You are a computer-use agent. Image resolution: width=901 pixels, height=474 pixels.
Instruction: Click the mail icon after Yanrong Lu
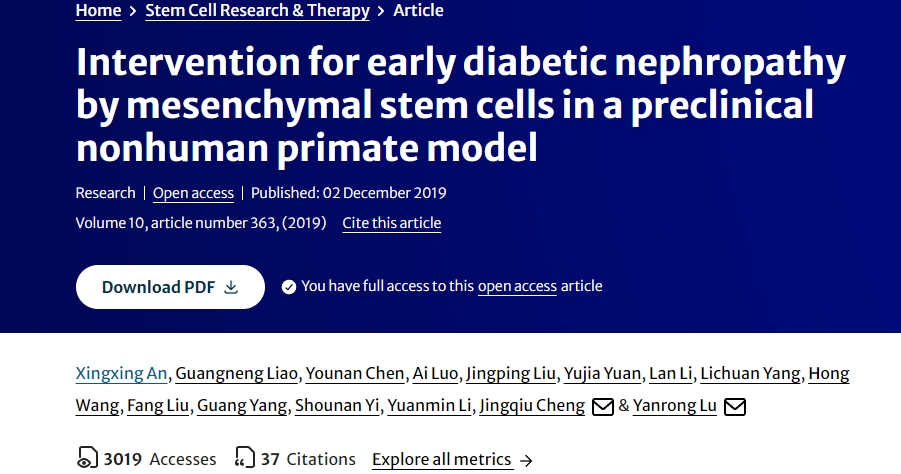[735, 406]
